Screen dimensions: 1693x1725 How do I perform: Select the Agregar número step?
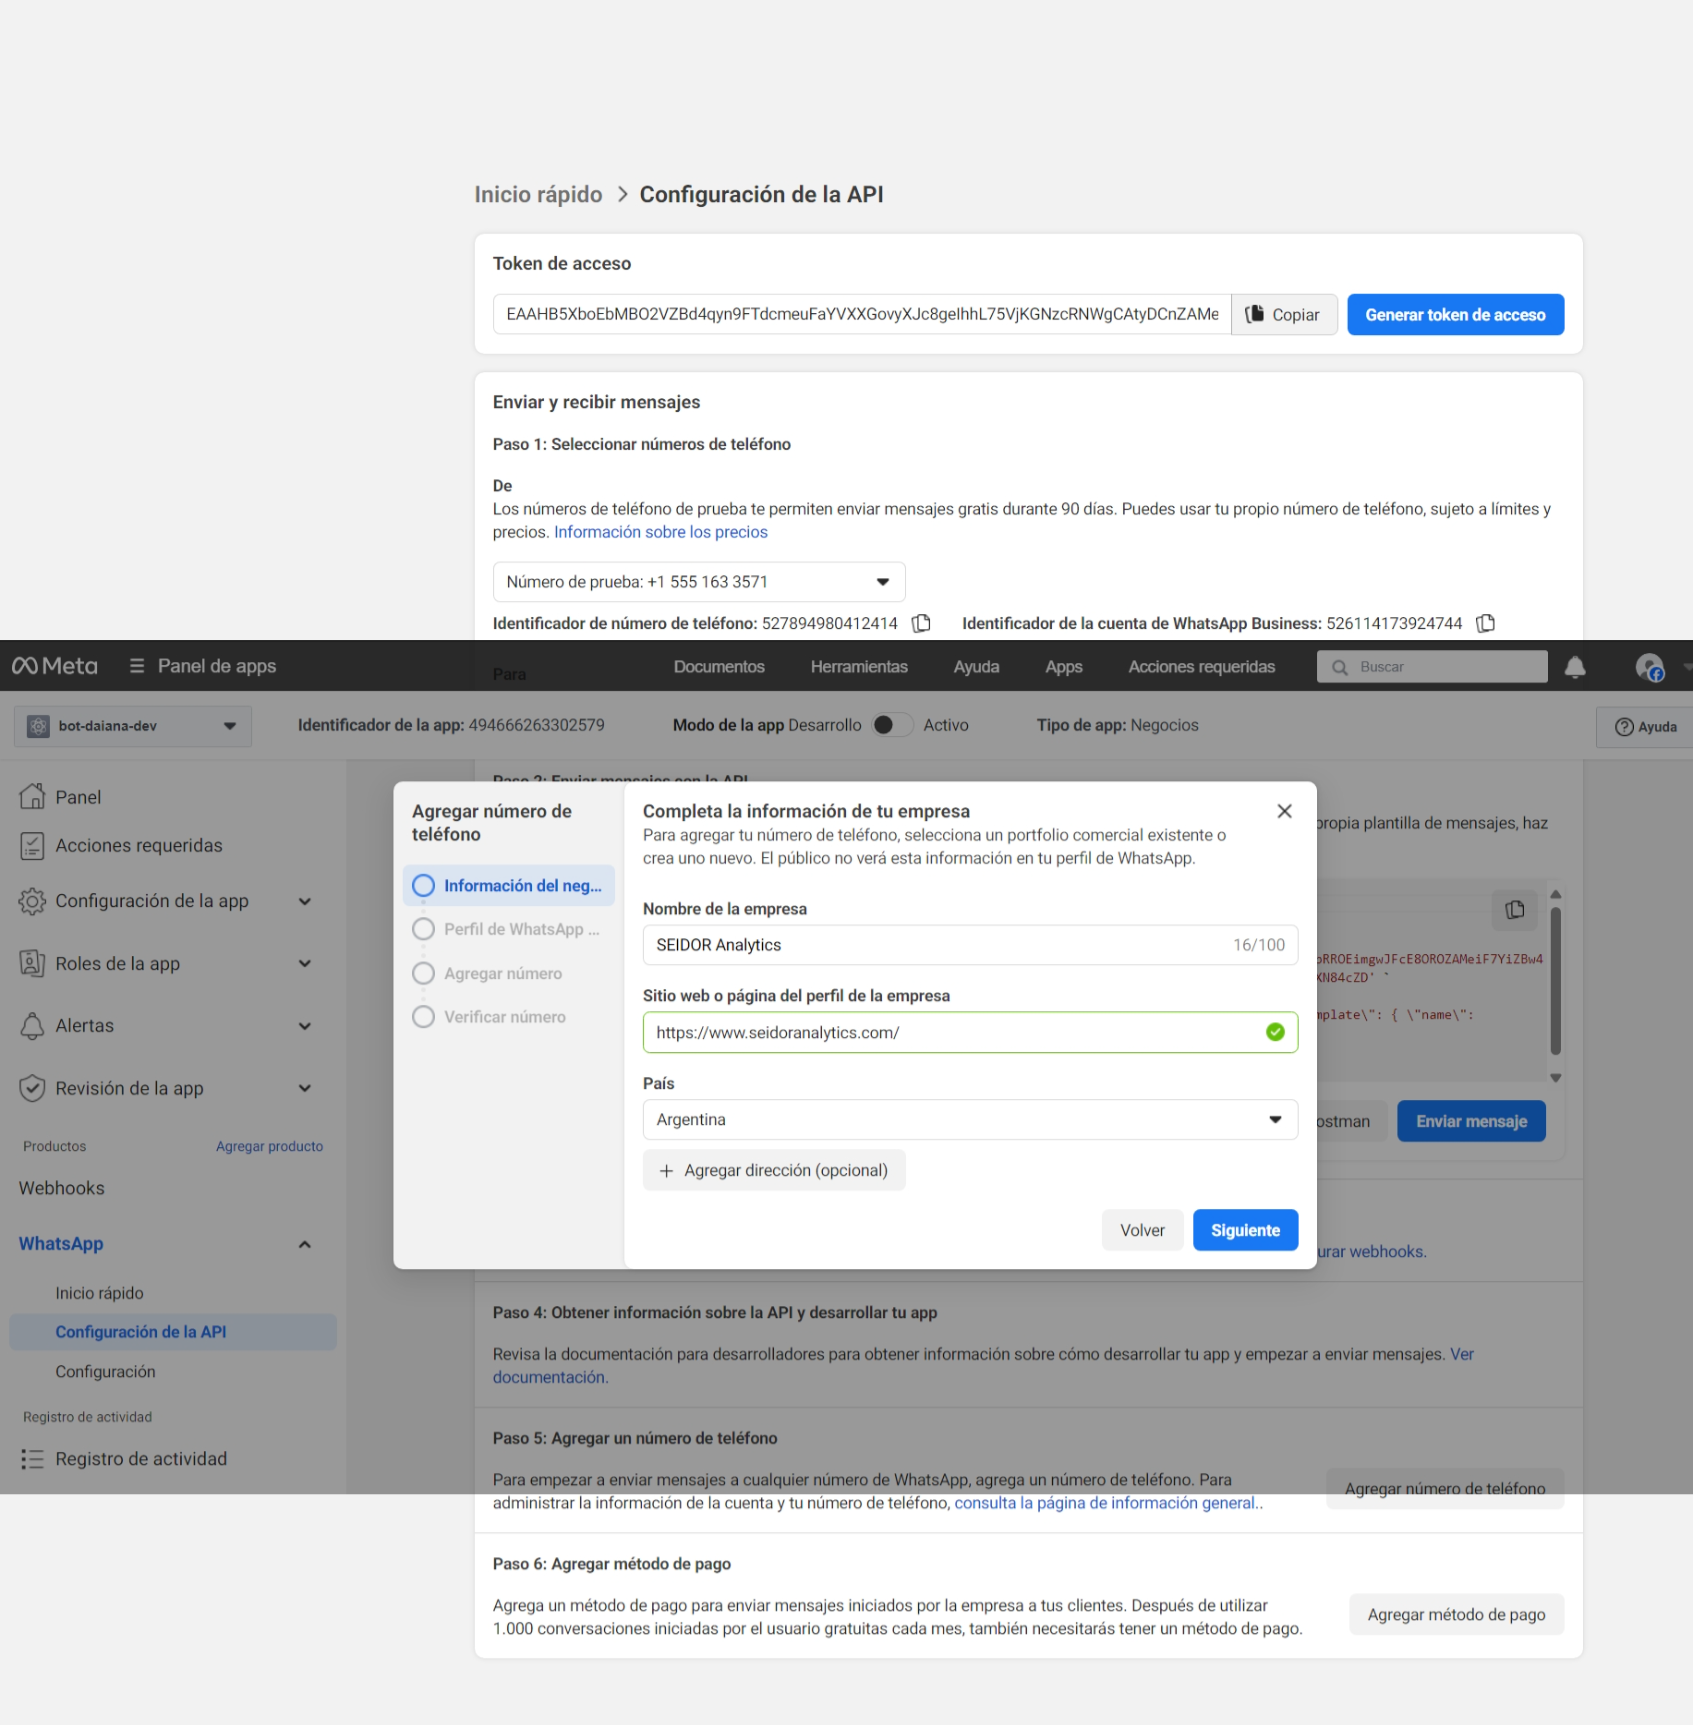tap(487, 973)
